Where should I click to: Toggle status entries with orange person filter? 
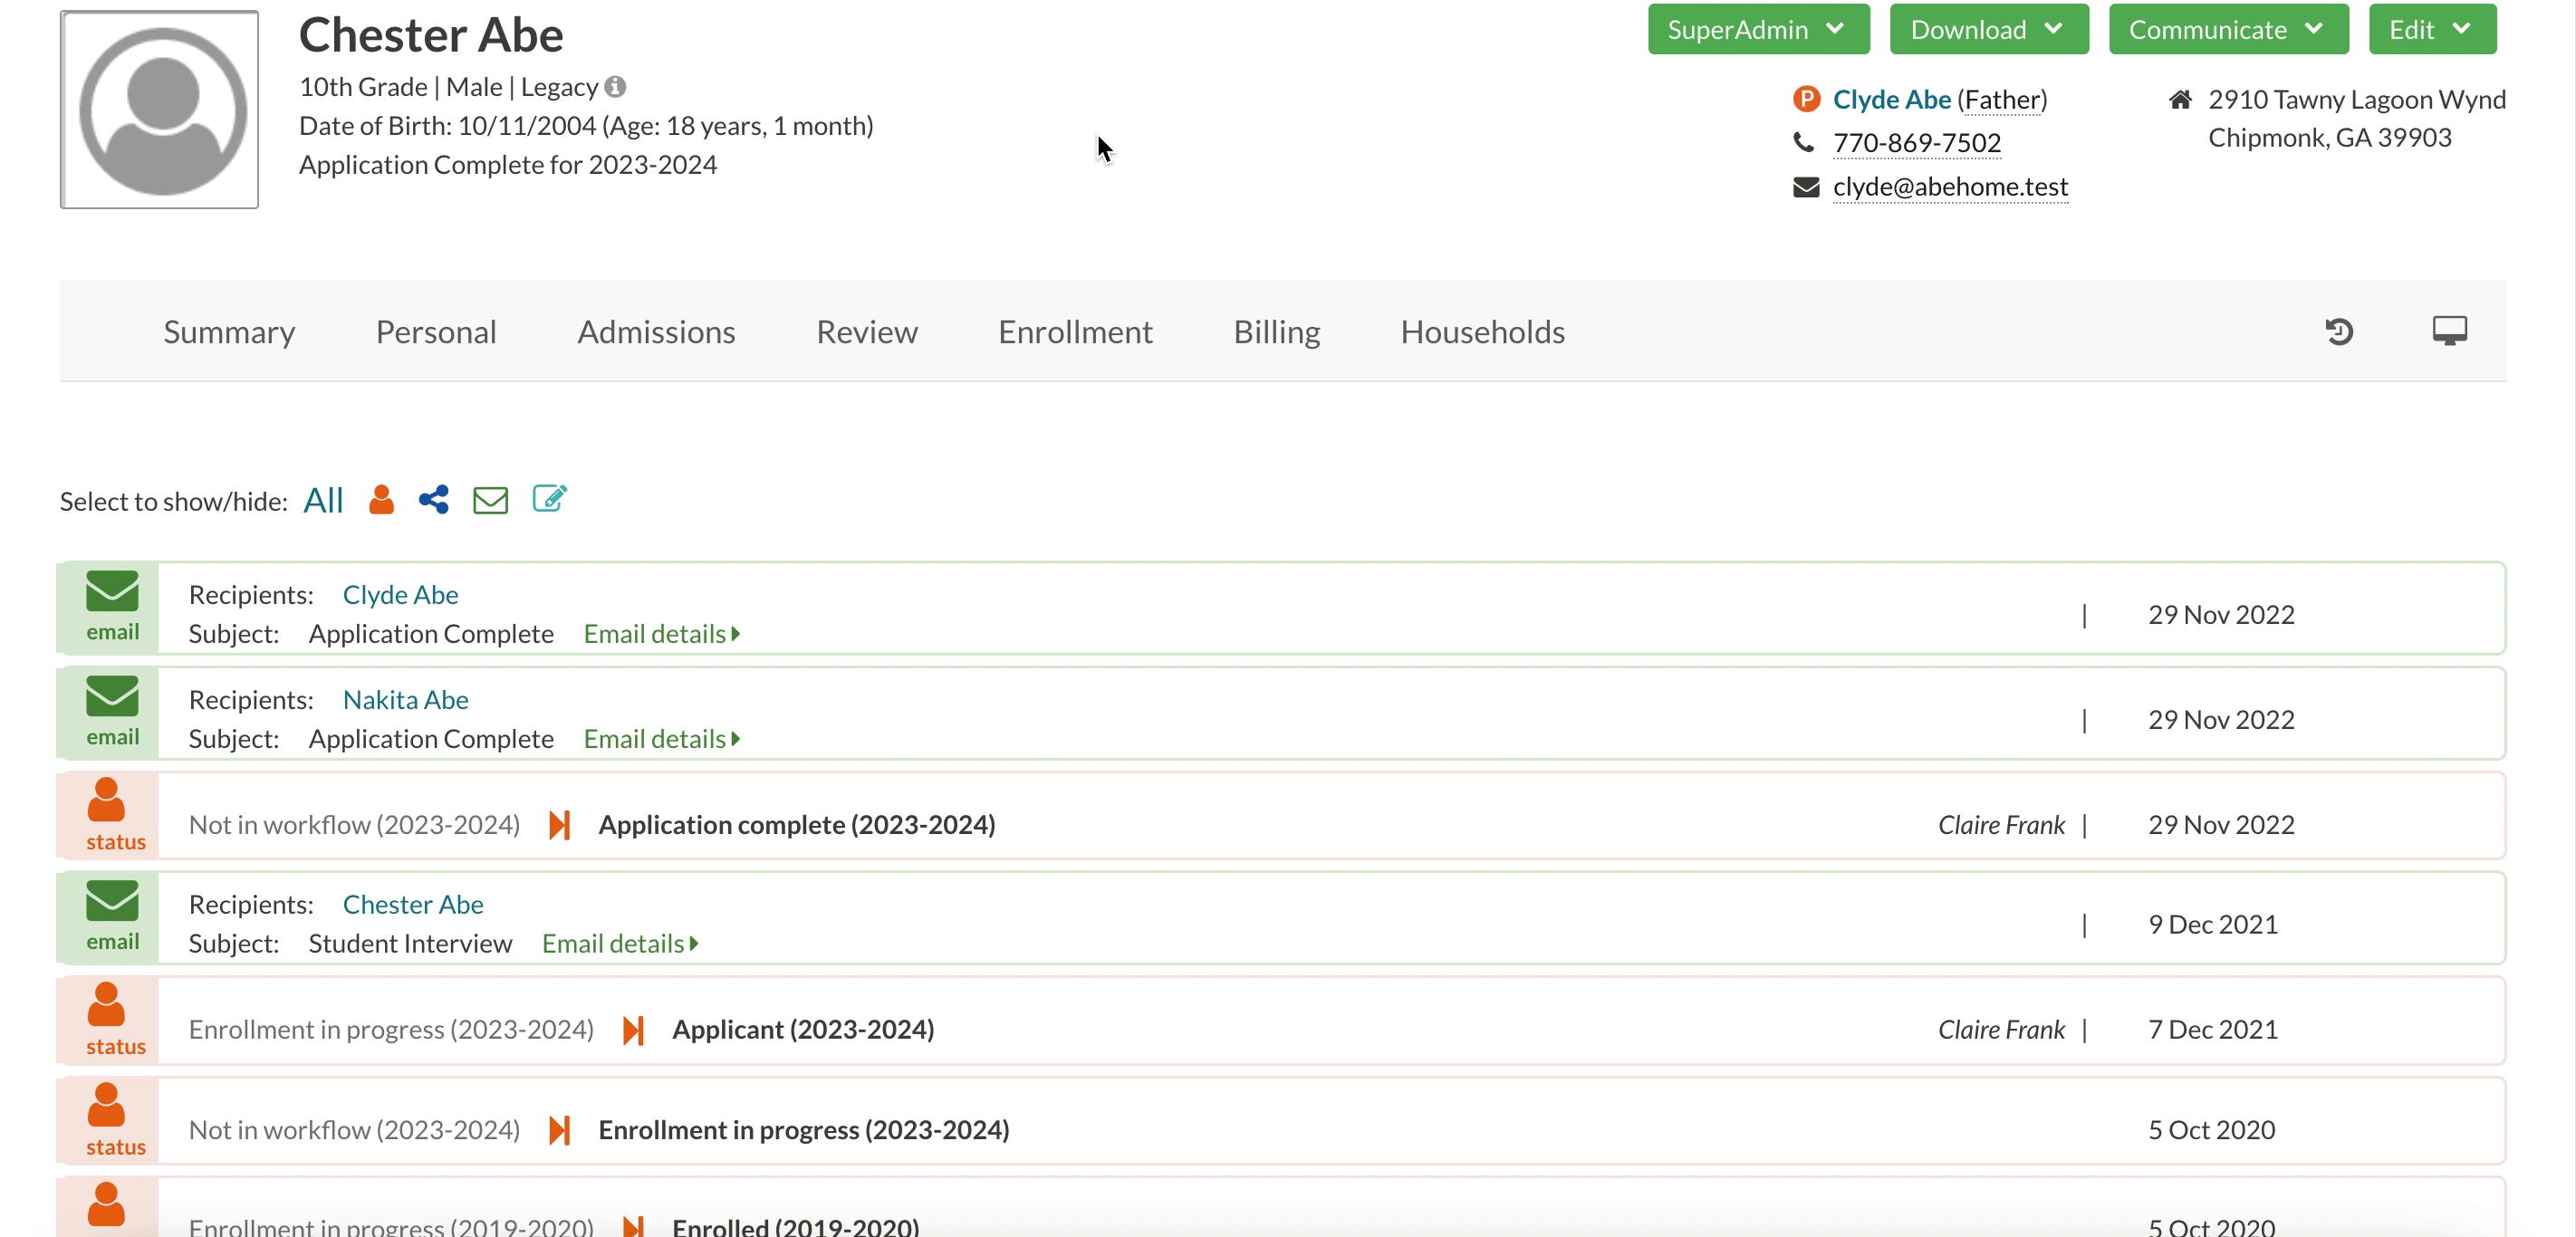click(381, 500)
